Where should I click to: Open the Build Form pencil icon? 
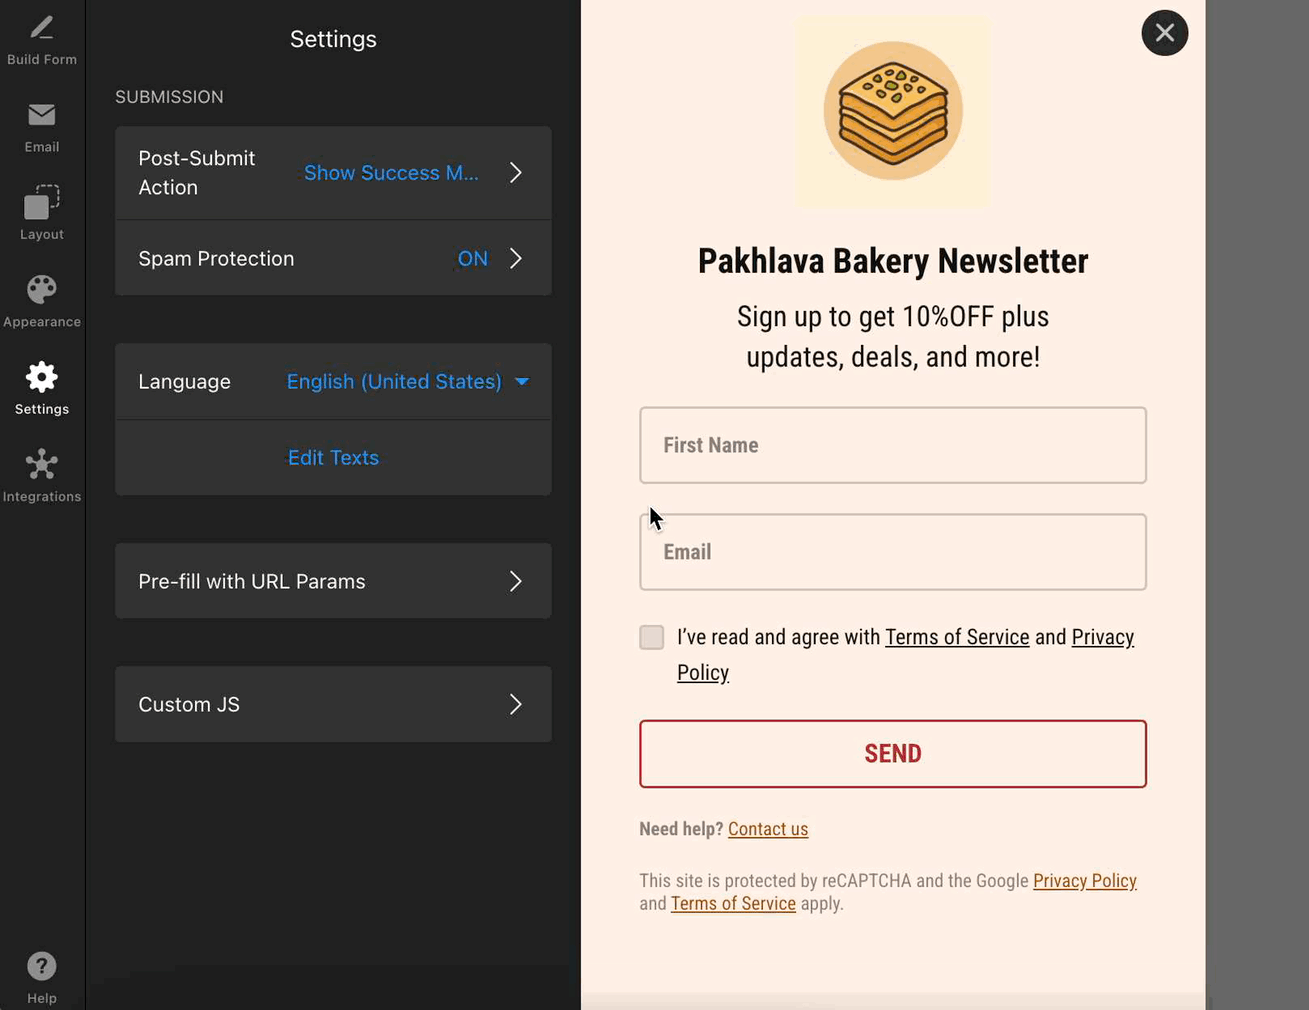[x=41, y=28]
